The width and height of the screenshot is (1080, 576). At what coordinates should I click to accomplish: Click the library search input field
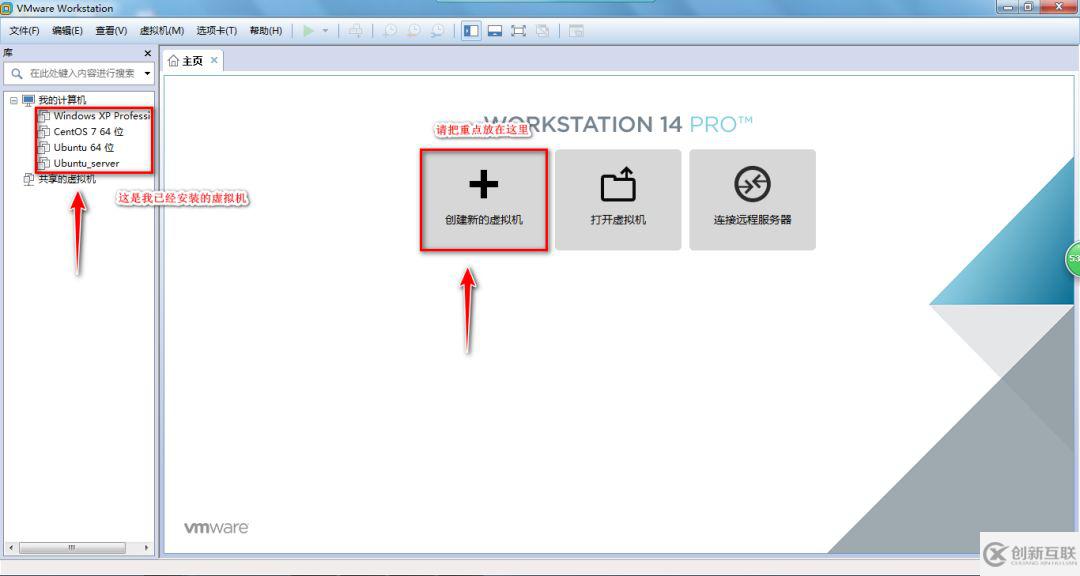(x=79, y=73)
